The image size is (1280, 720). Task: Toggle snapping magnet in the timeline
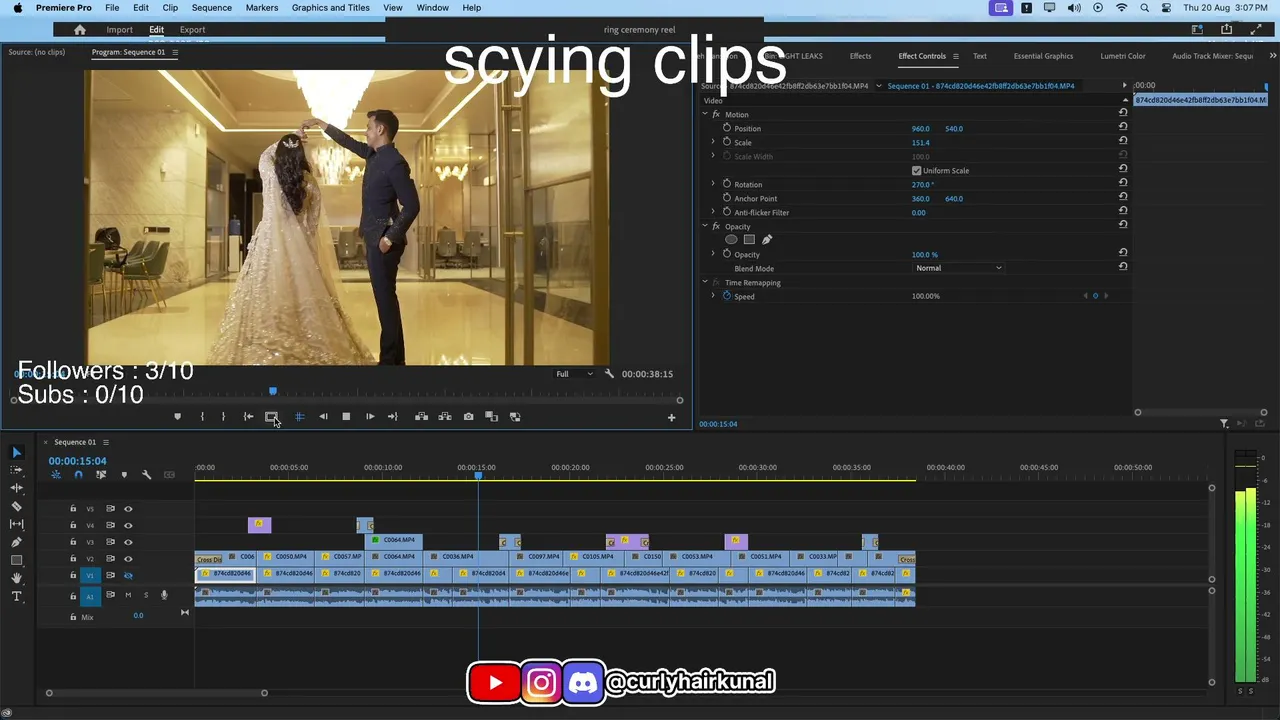pos(79,475)
